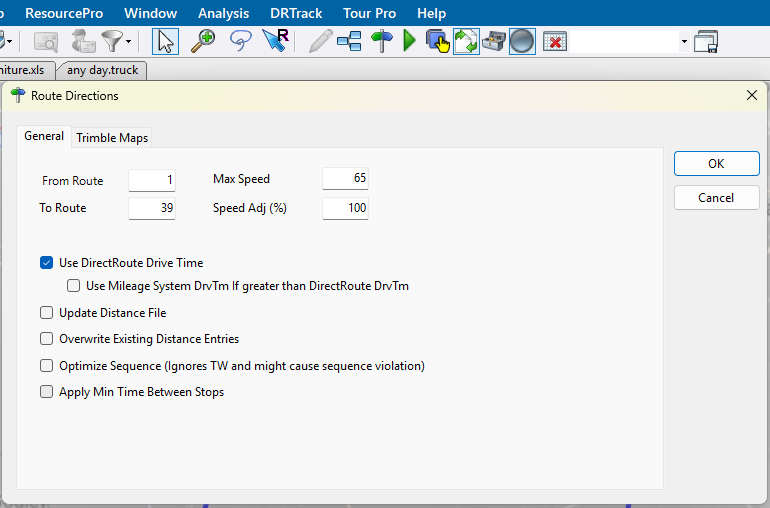The height and width of the screenshot is (508, 770).
Task: Open the DRTrack menu
Action: click(x=296, y=13)
